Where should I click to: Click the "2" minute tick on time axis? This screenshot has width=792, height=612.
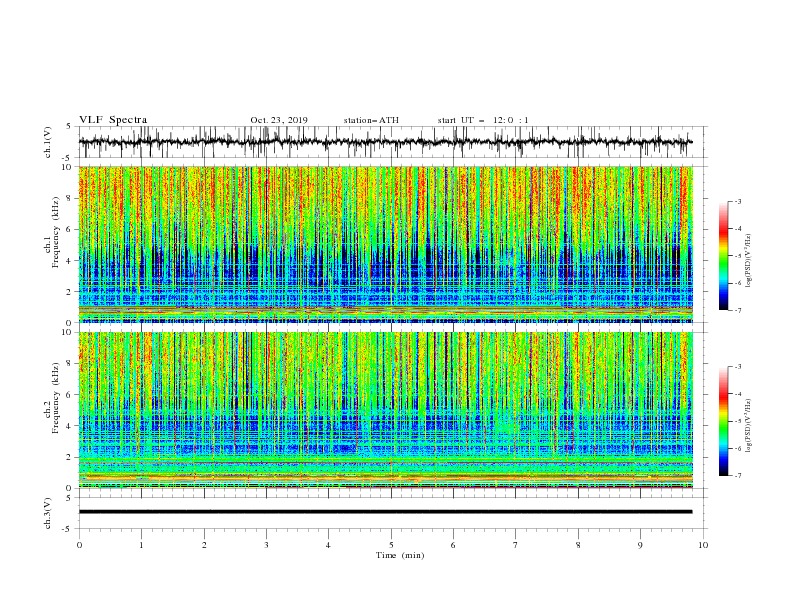pos(204,545)
